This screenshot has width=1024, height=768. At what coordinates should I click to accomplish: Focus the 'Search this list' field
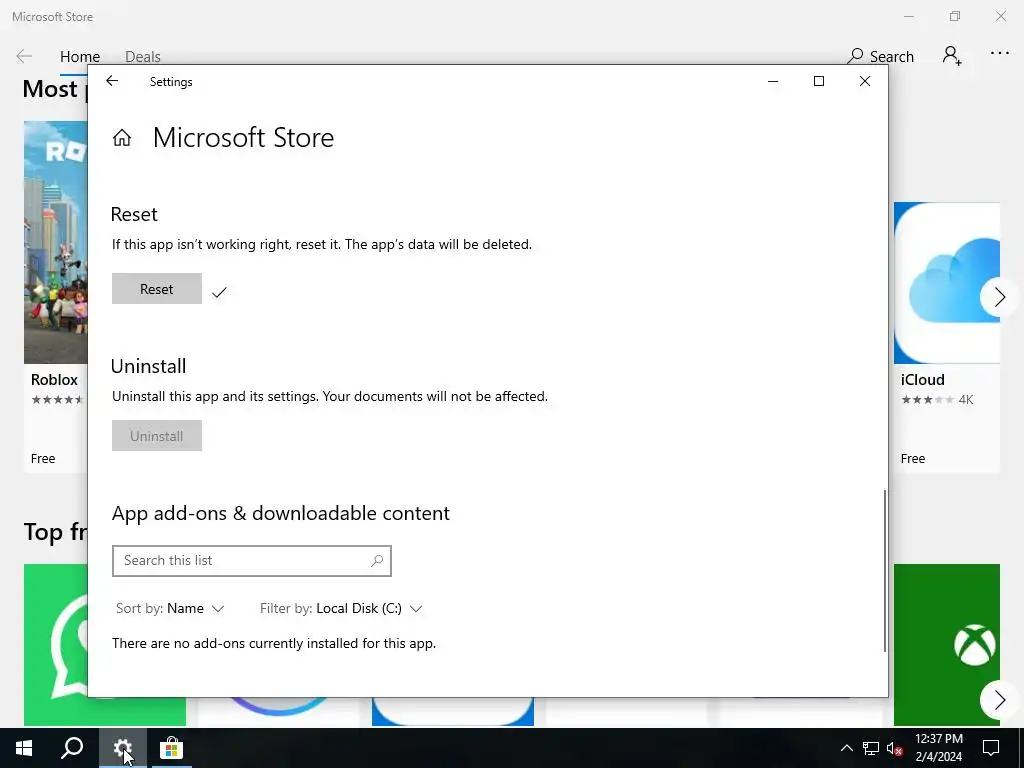(251, 561)
